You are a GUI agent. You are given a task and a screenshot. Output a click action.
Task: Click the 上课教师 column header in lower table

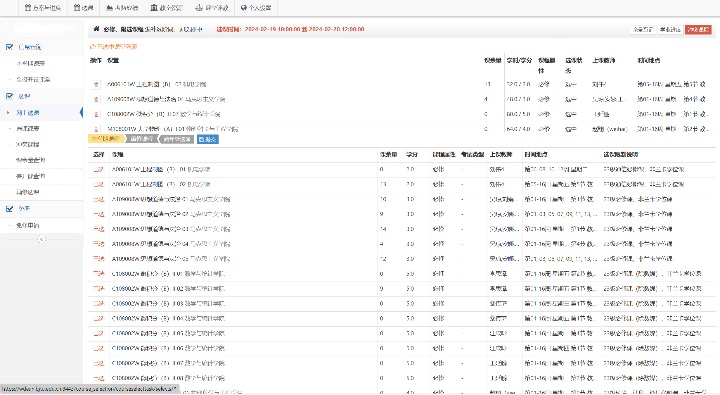tap(501, 154)
